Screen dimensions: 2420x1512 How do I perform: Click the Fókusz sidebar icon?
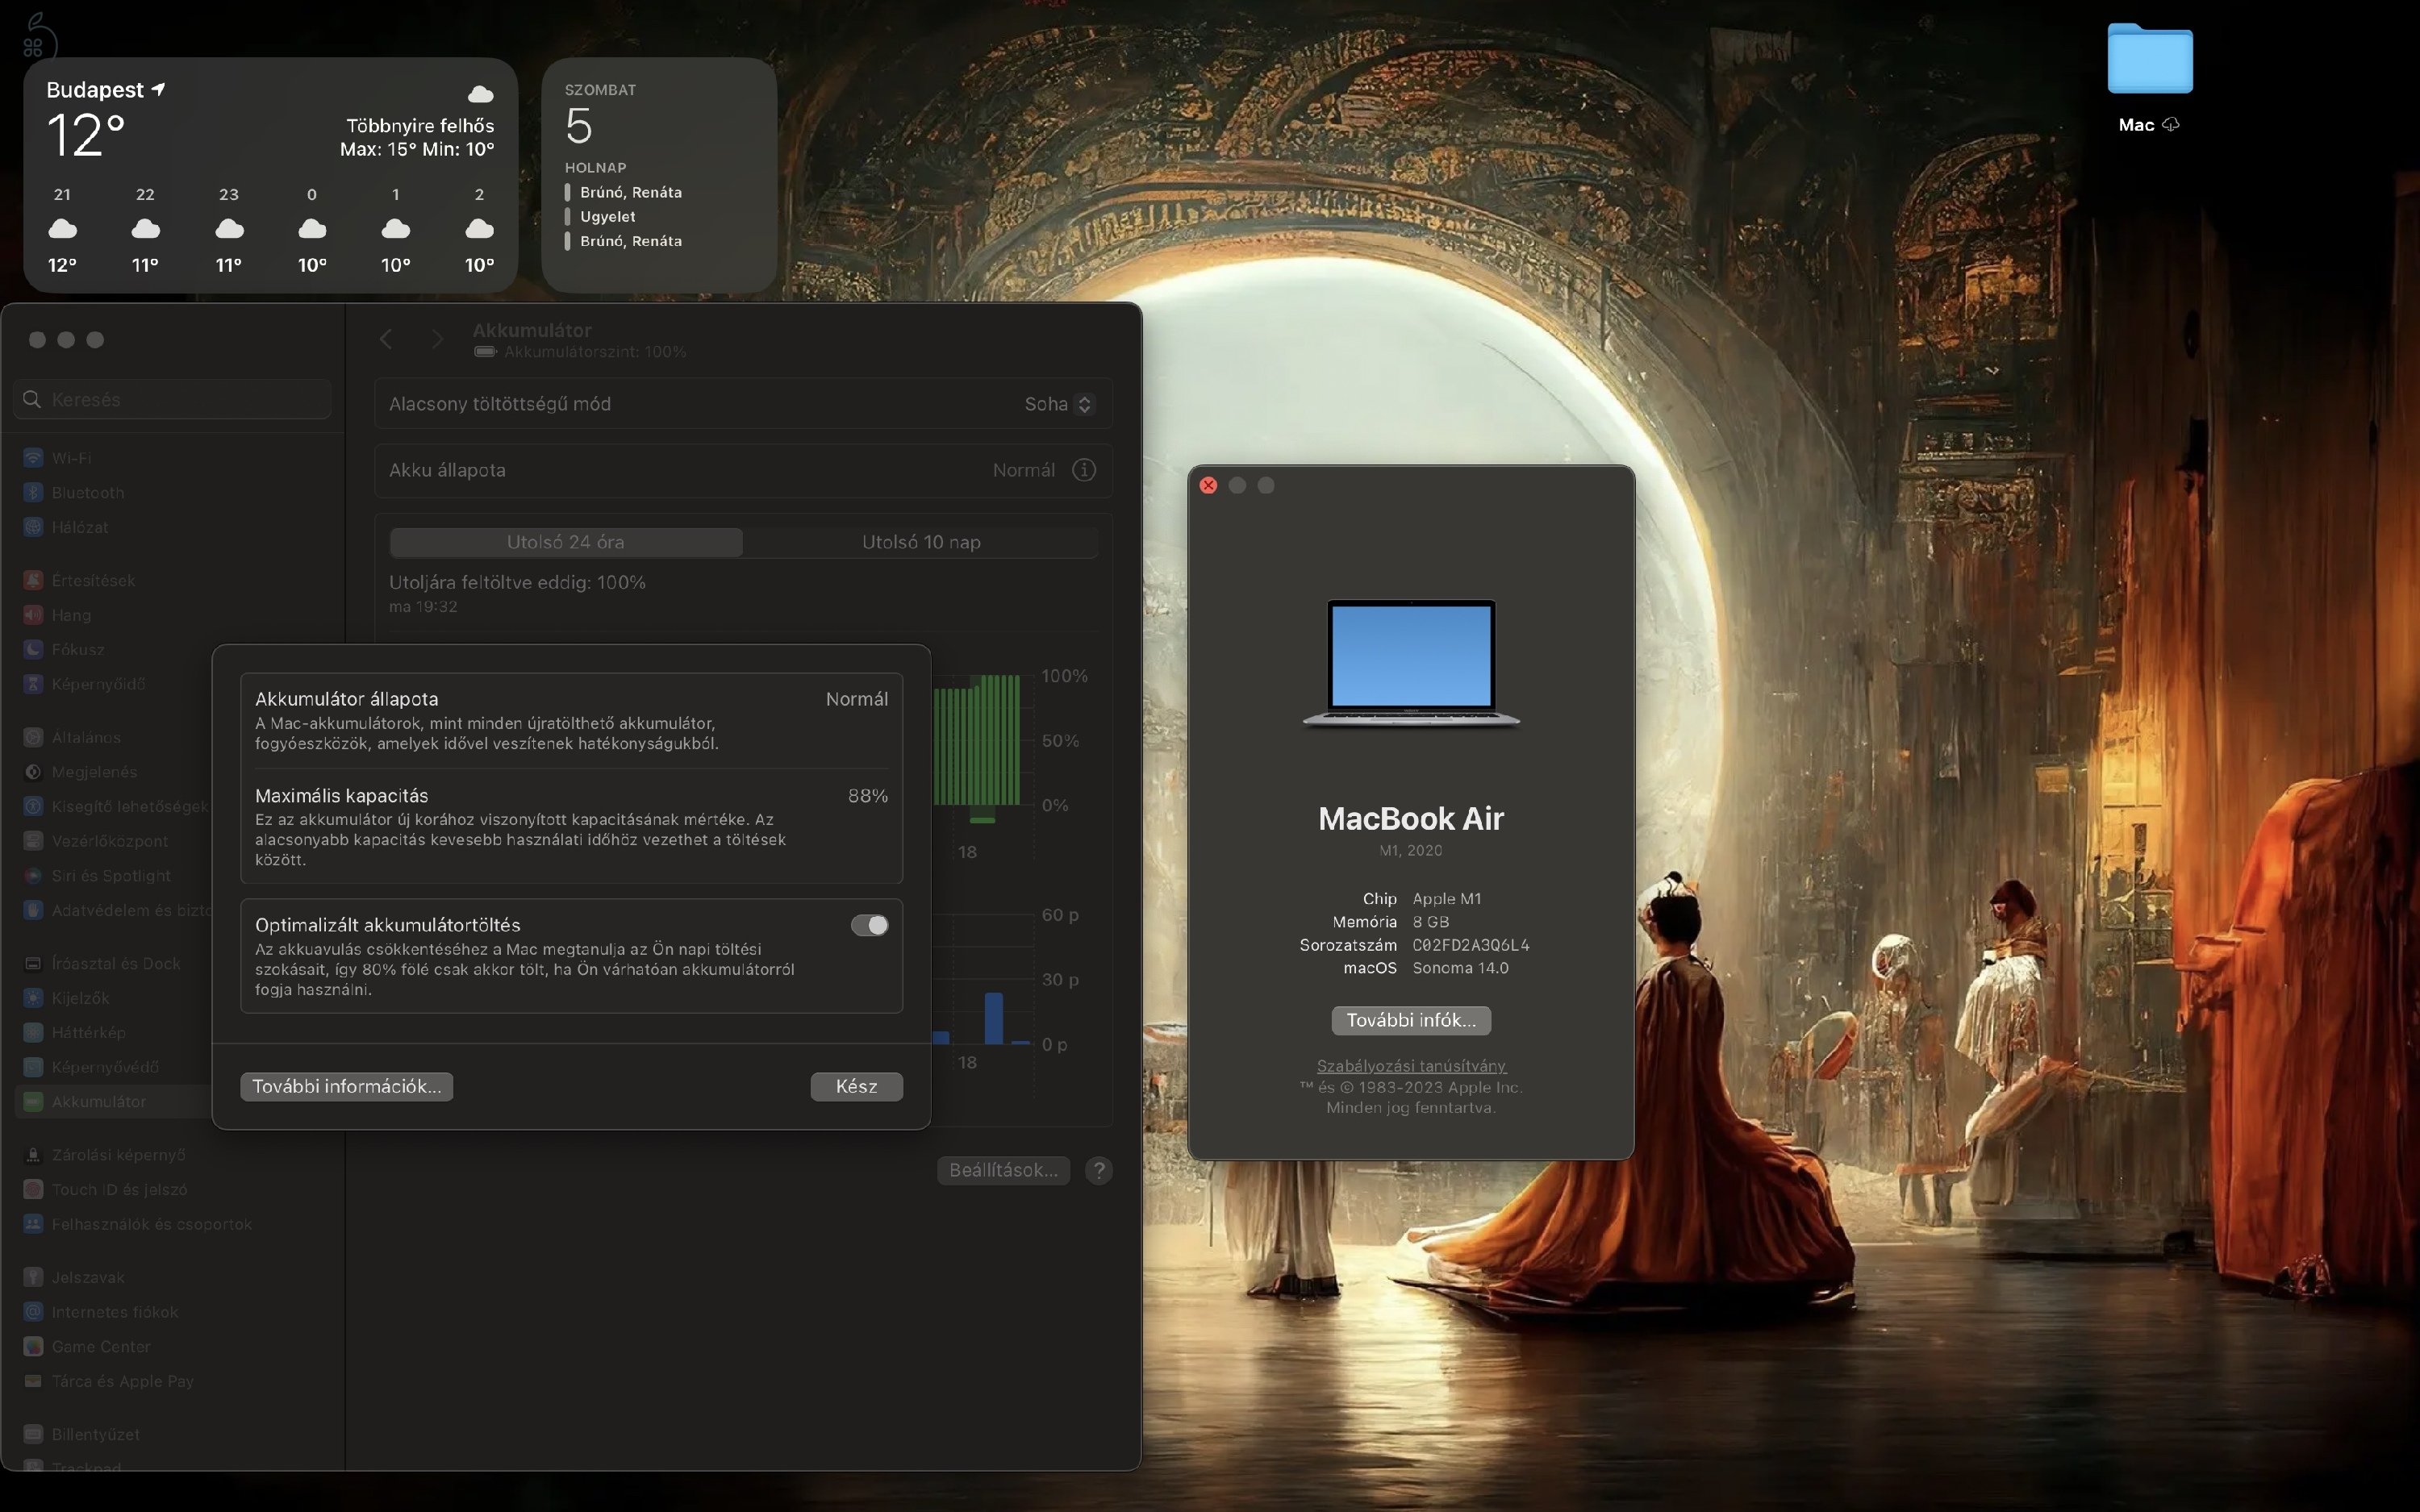[33, 649]
